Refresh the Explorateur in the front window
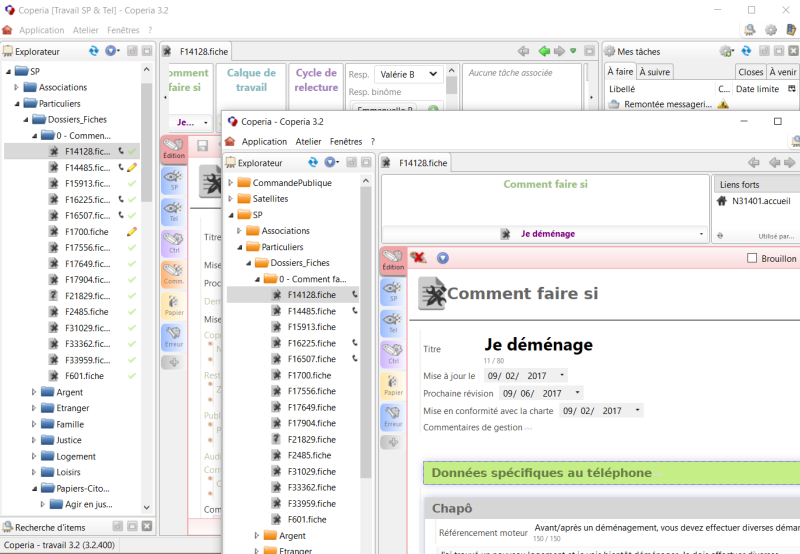 313,162
